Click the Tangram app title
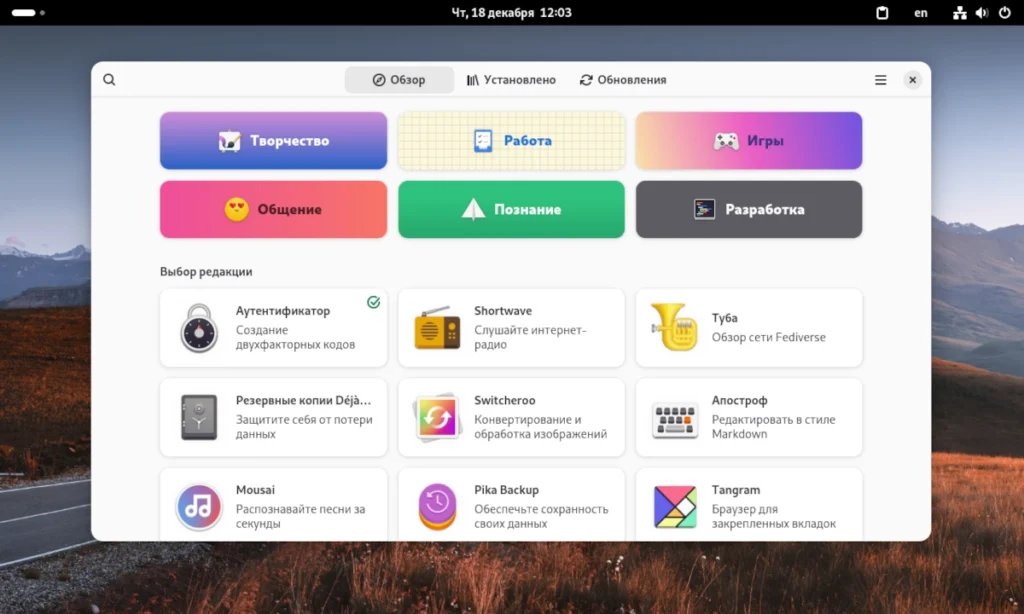1024x614 pixels. pyautogui.click(x=736, y=490)
